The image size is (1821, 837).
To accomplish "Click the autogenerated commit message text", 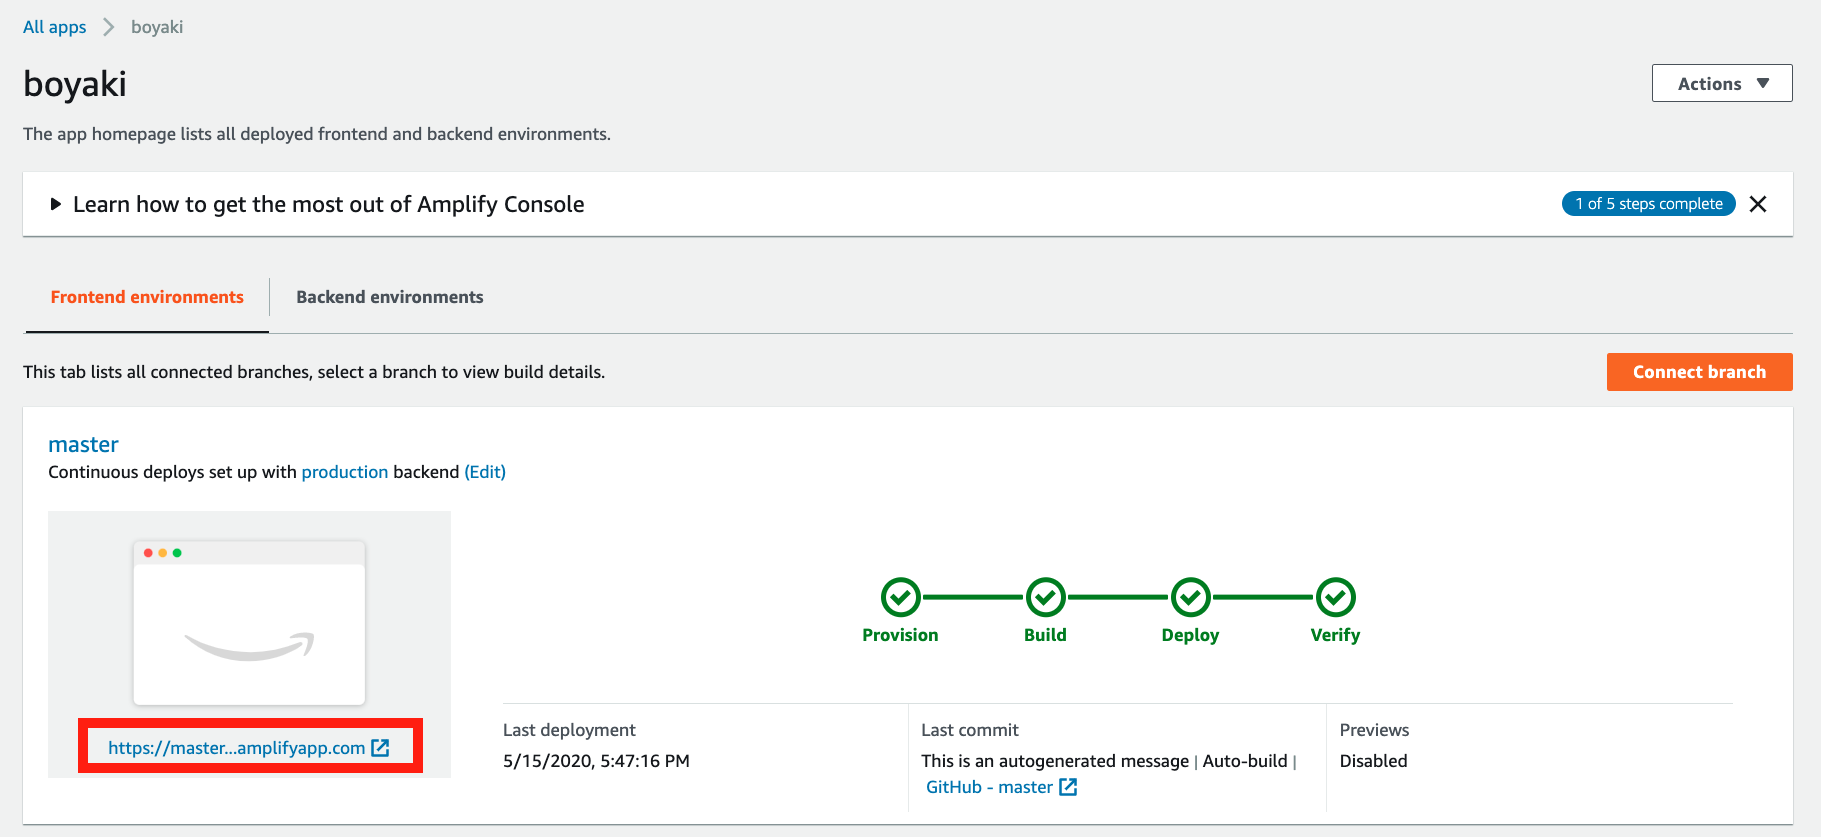I will (1055, 761).
